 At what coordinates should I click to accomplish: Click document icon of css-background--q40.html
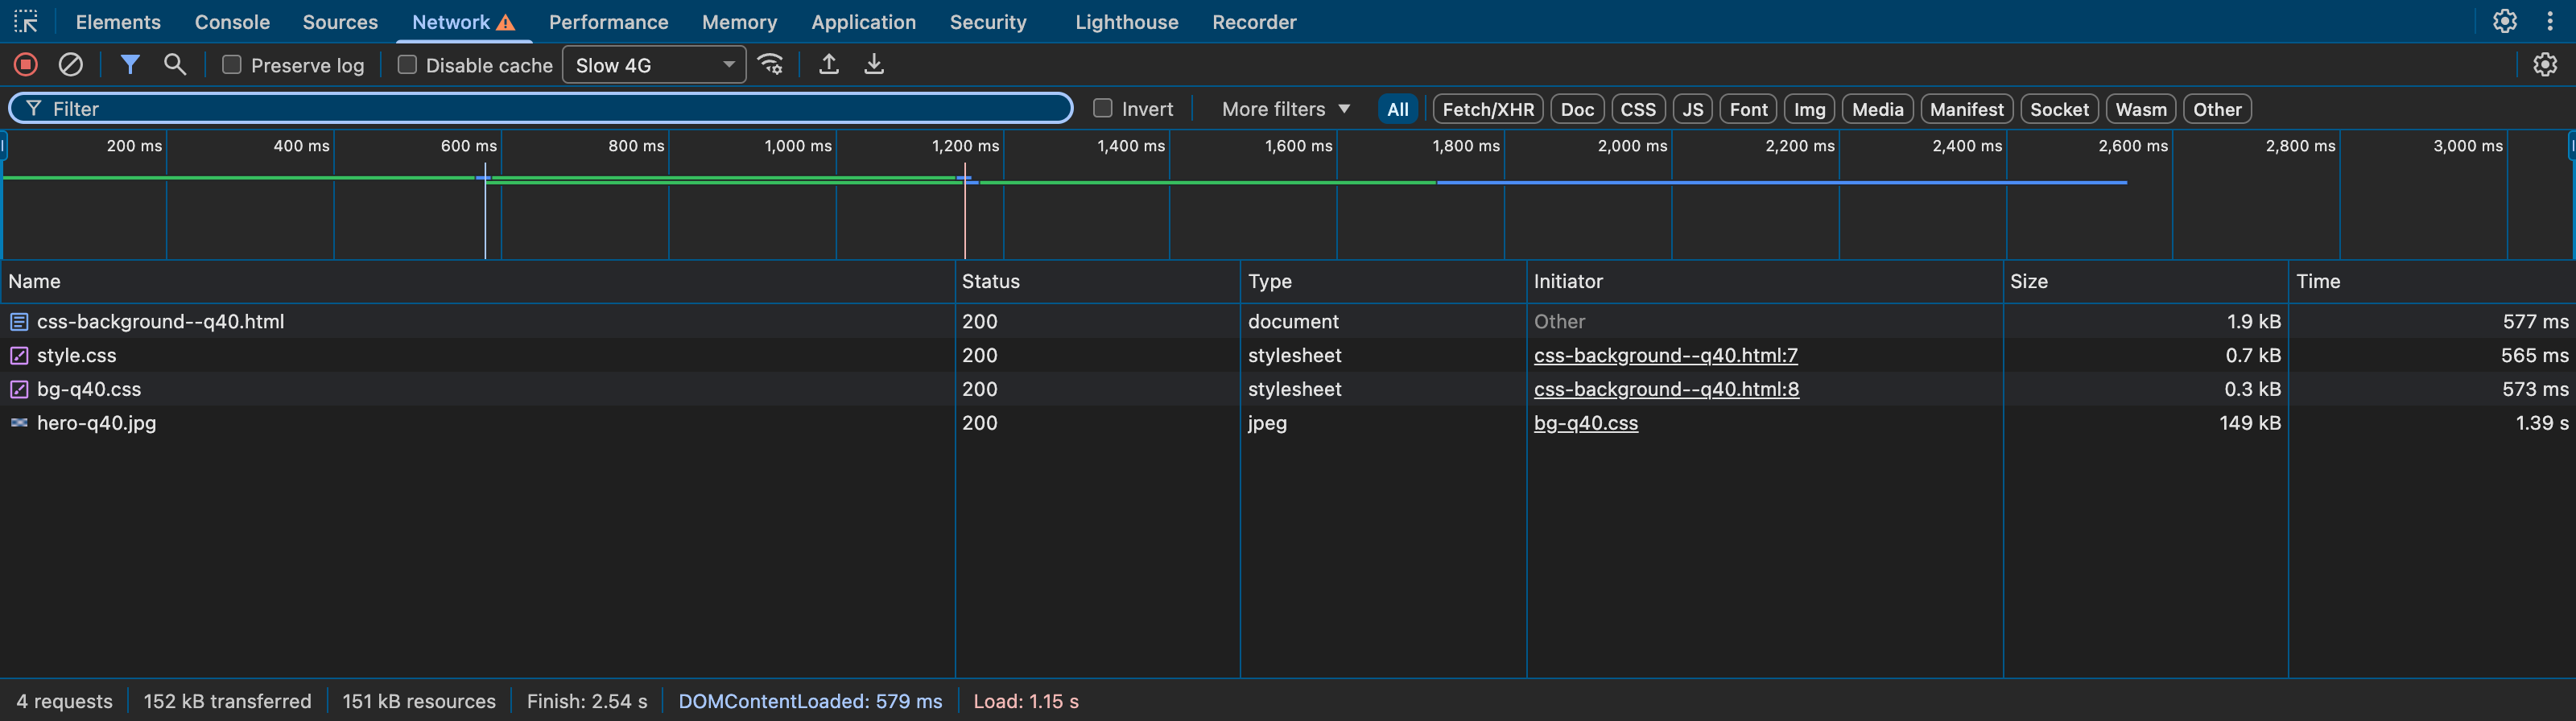[19, 322]
